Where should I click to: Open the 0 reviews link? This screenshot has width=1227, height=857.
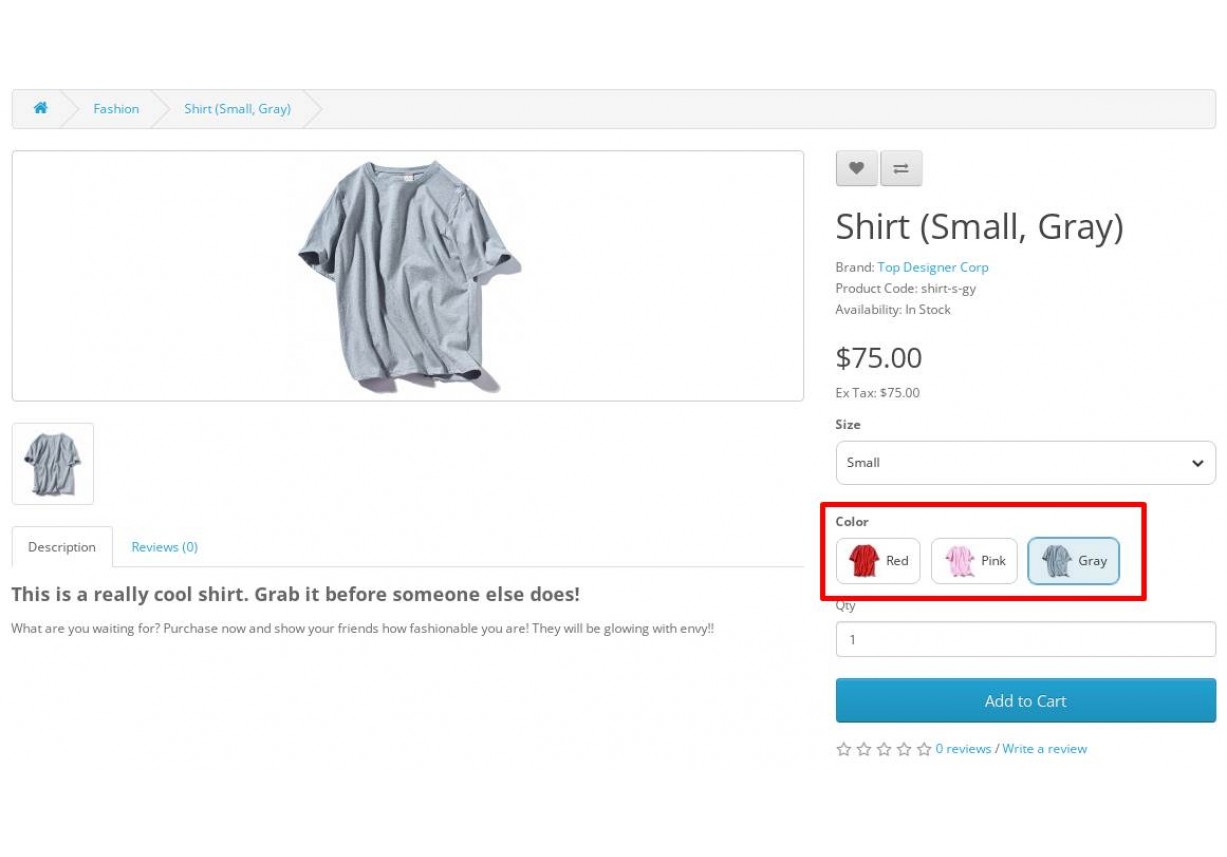[963, 749]
